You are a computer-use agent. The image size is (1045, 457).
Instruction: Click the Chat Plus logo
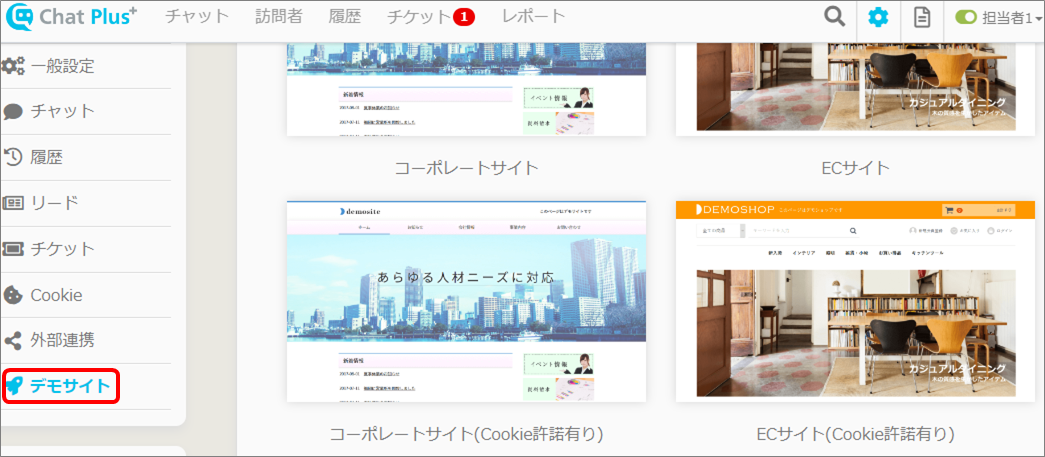pyautogui.click(x=72, y=17)
